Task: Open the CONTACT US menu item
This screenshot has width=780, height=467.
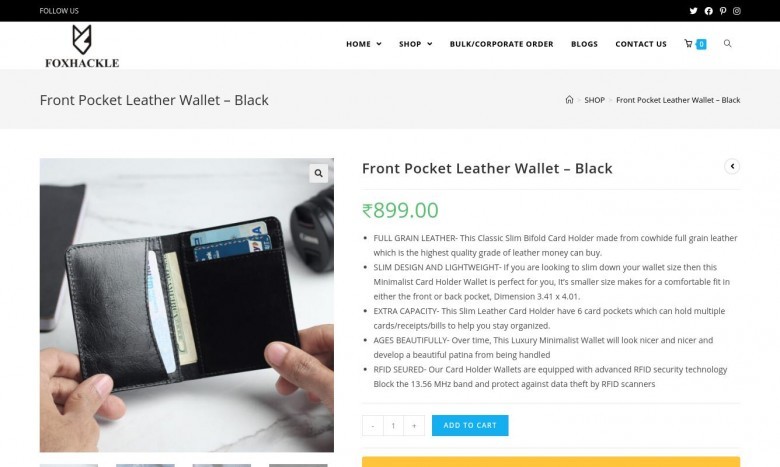Action: 641,44
